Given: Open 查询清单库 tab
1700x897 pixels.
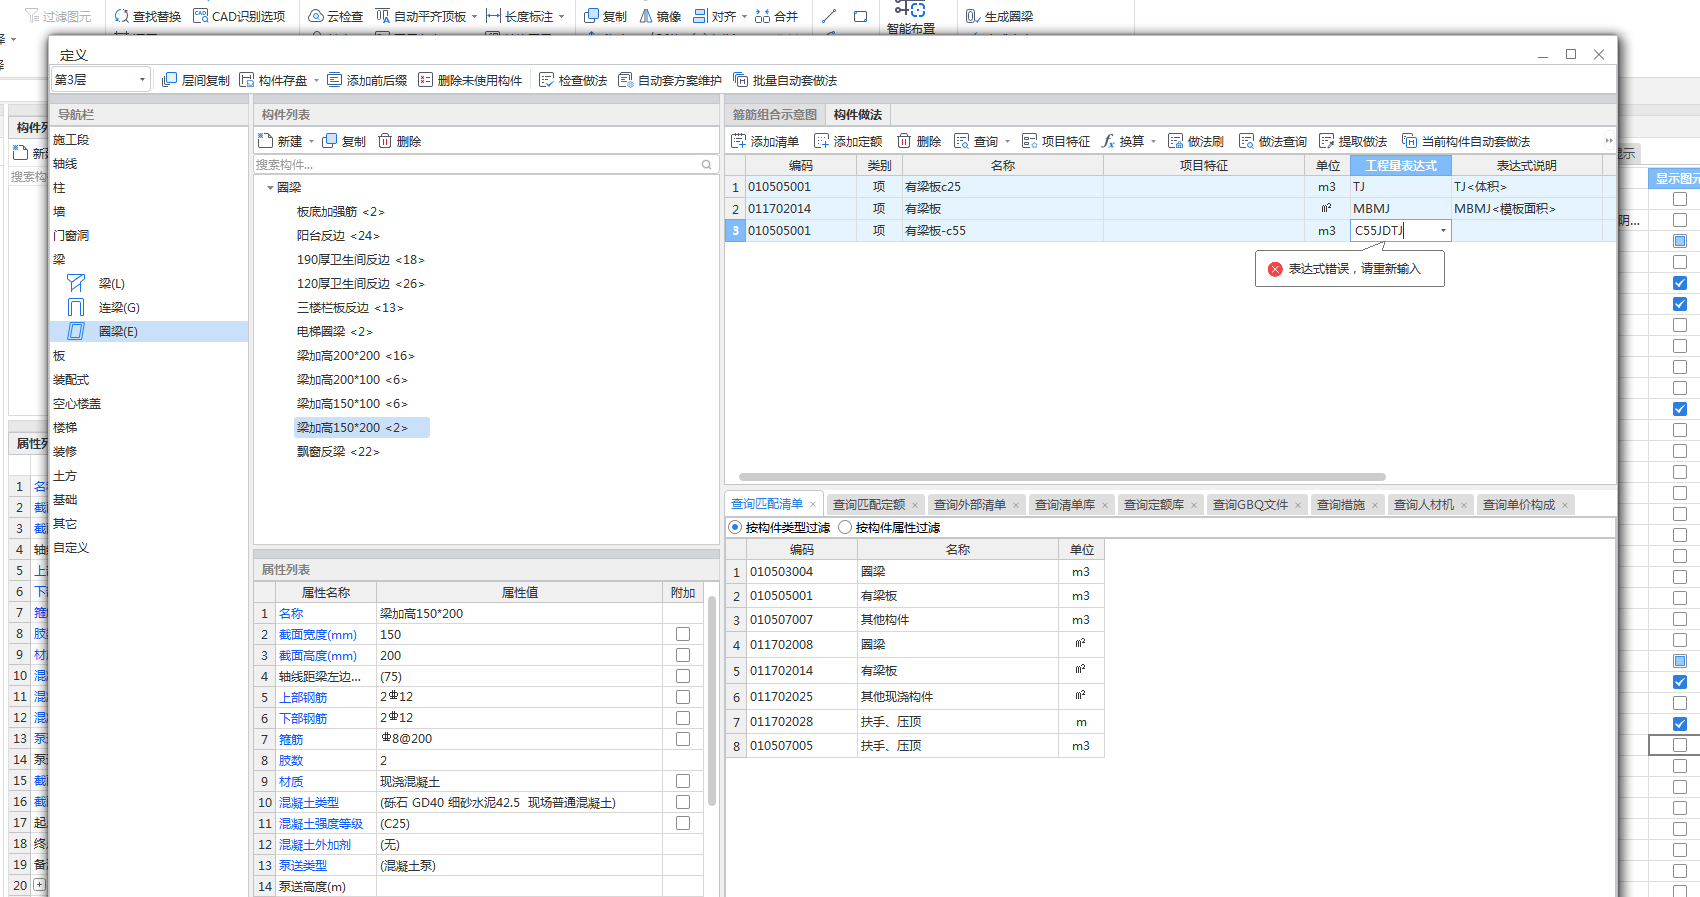Looking at the screenshot, I should (1064, 505).
